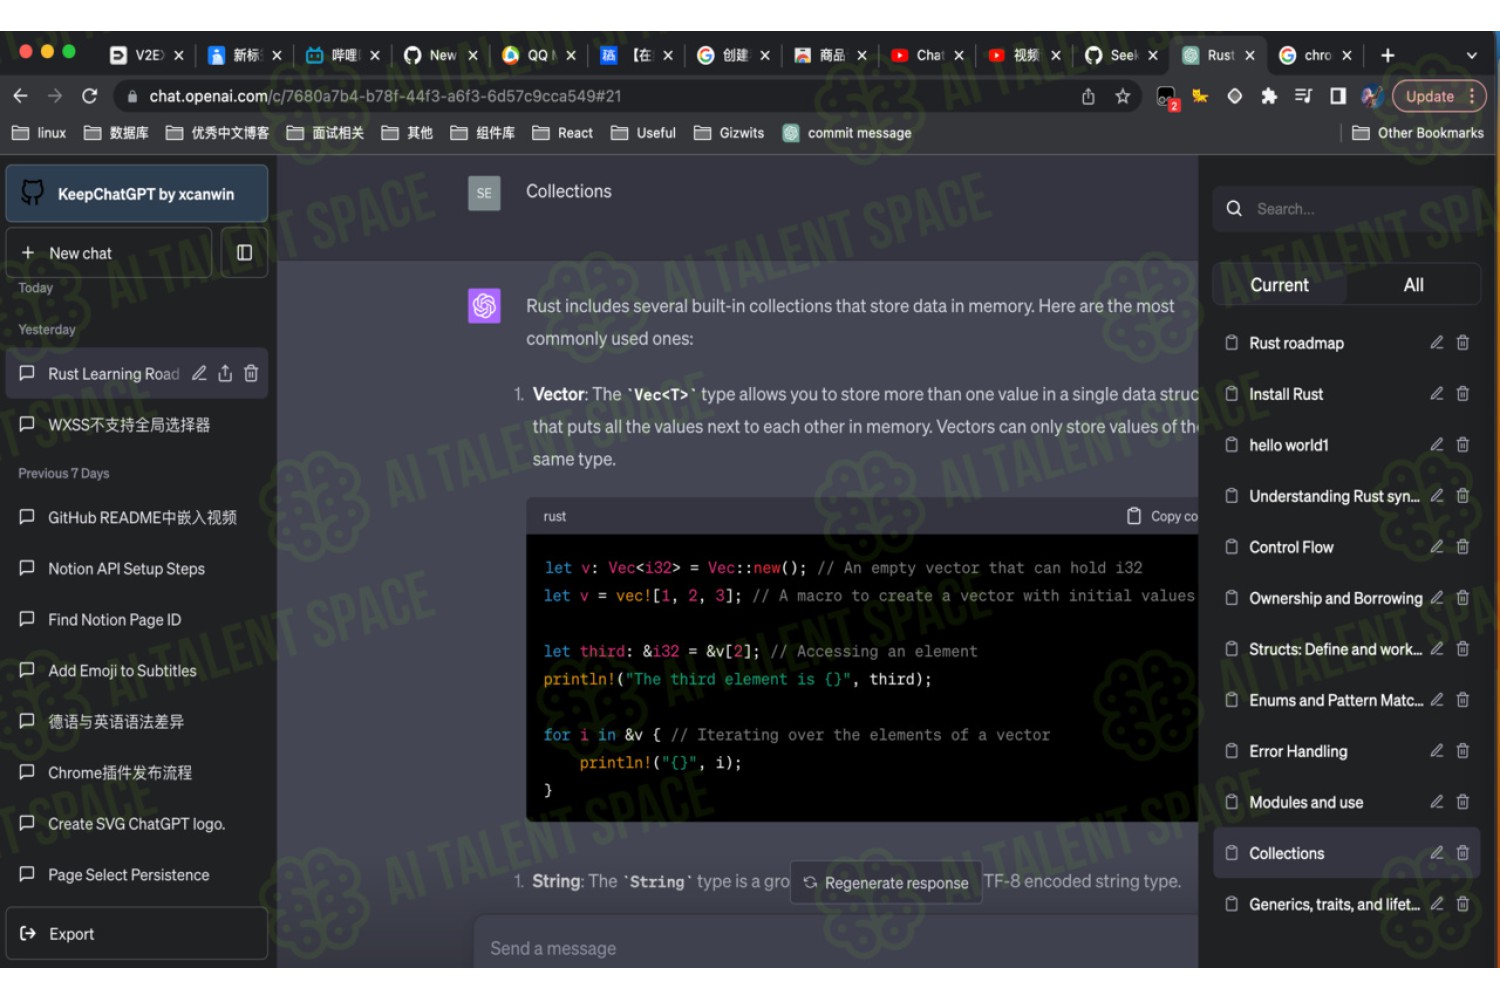Open the New GitHub browser tab
This screenshot has width=1500, height=1000.
point(441,56)
